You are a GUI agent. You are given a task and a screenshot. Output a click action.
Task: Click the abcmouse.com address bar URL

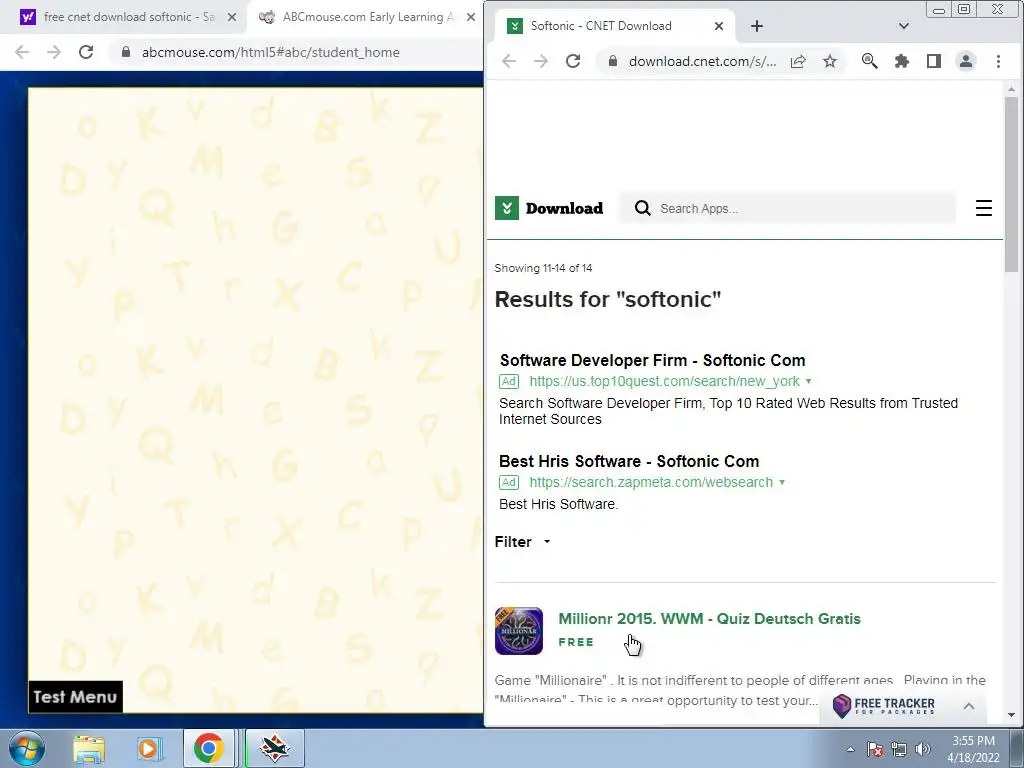[x=270, y=52]
